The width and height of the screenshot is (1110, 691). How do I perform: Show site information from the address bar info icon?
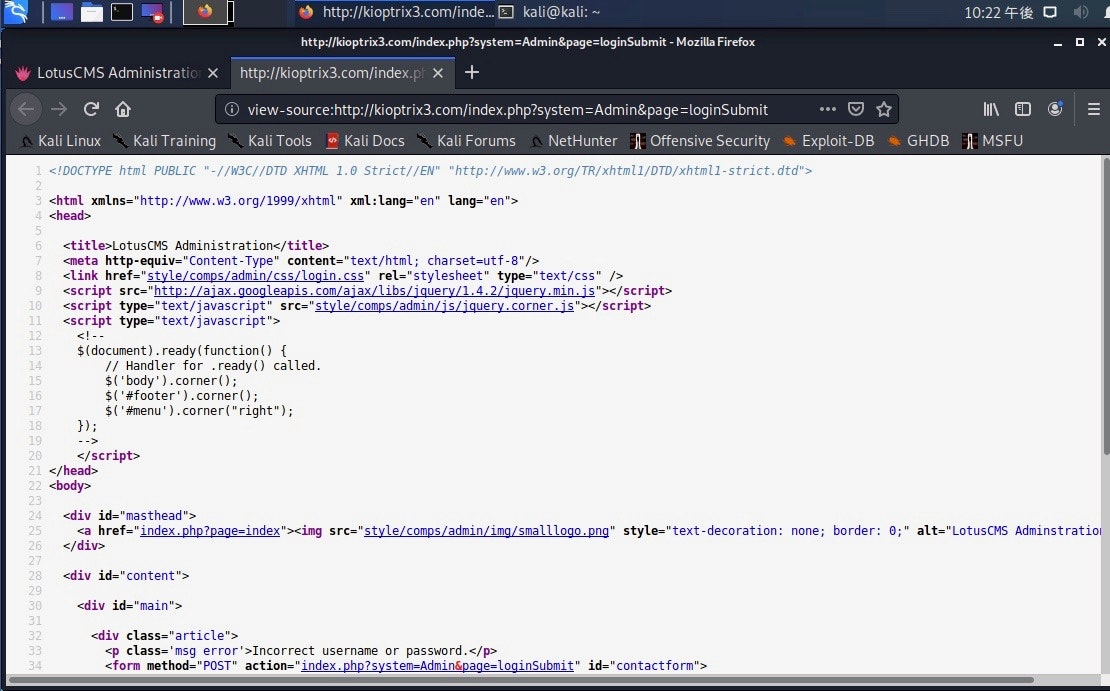pyautogui.click(x=231, y=109)
